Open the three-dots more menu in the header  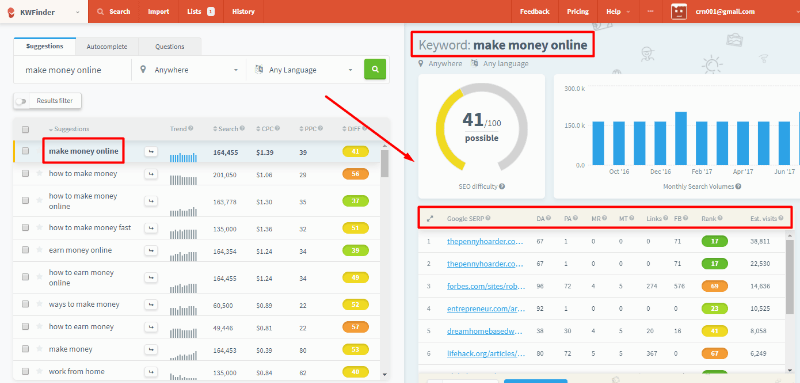(650, 11)
